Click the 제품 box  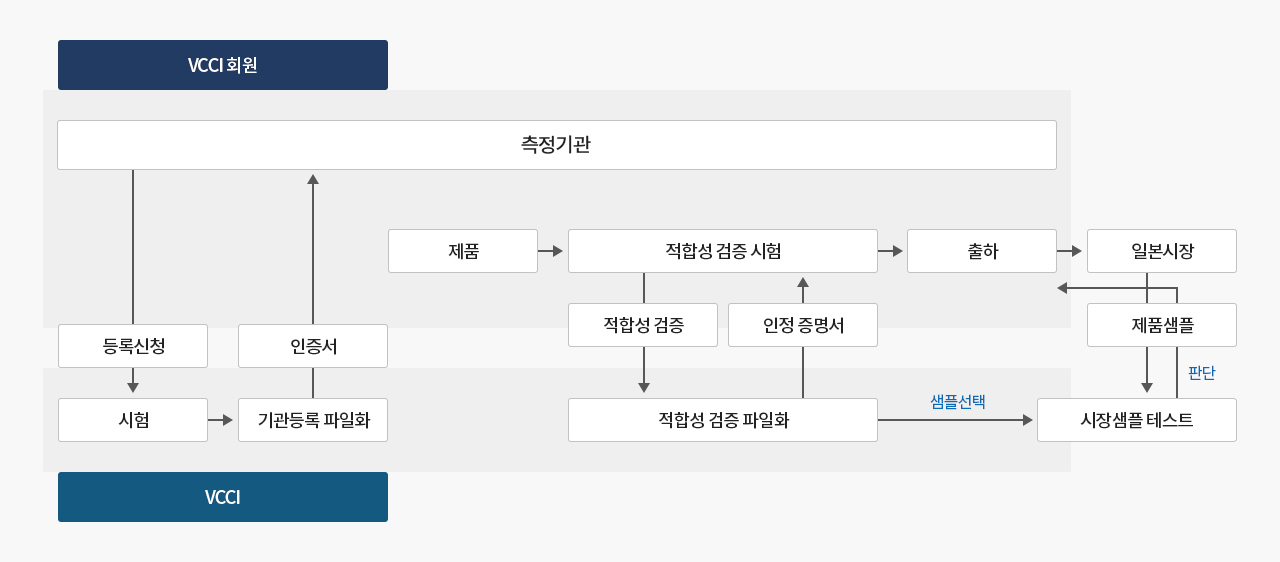463,251
